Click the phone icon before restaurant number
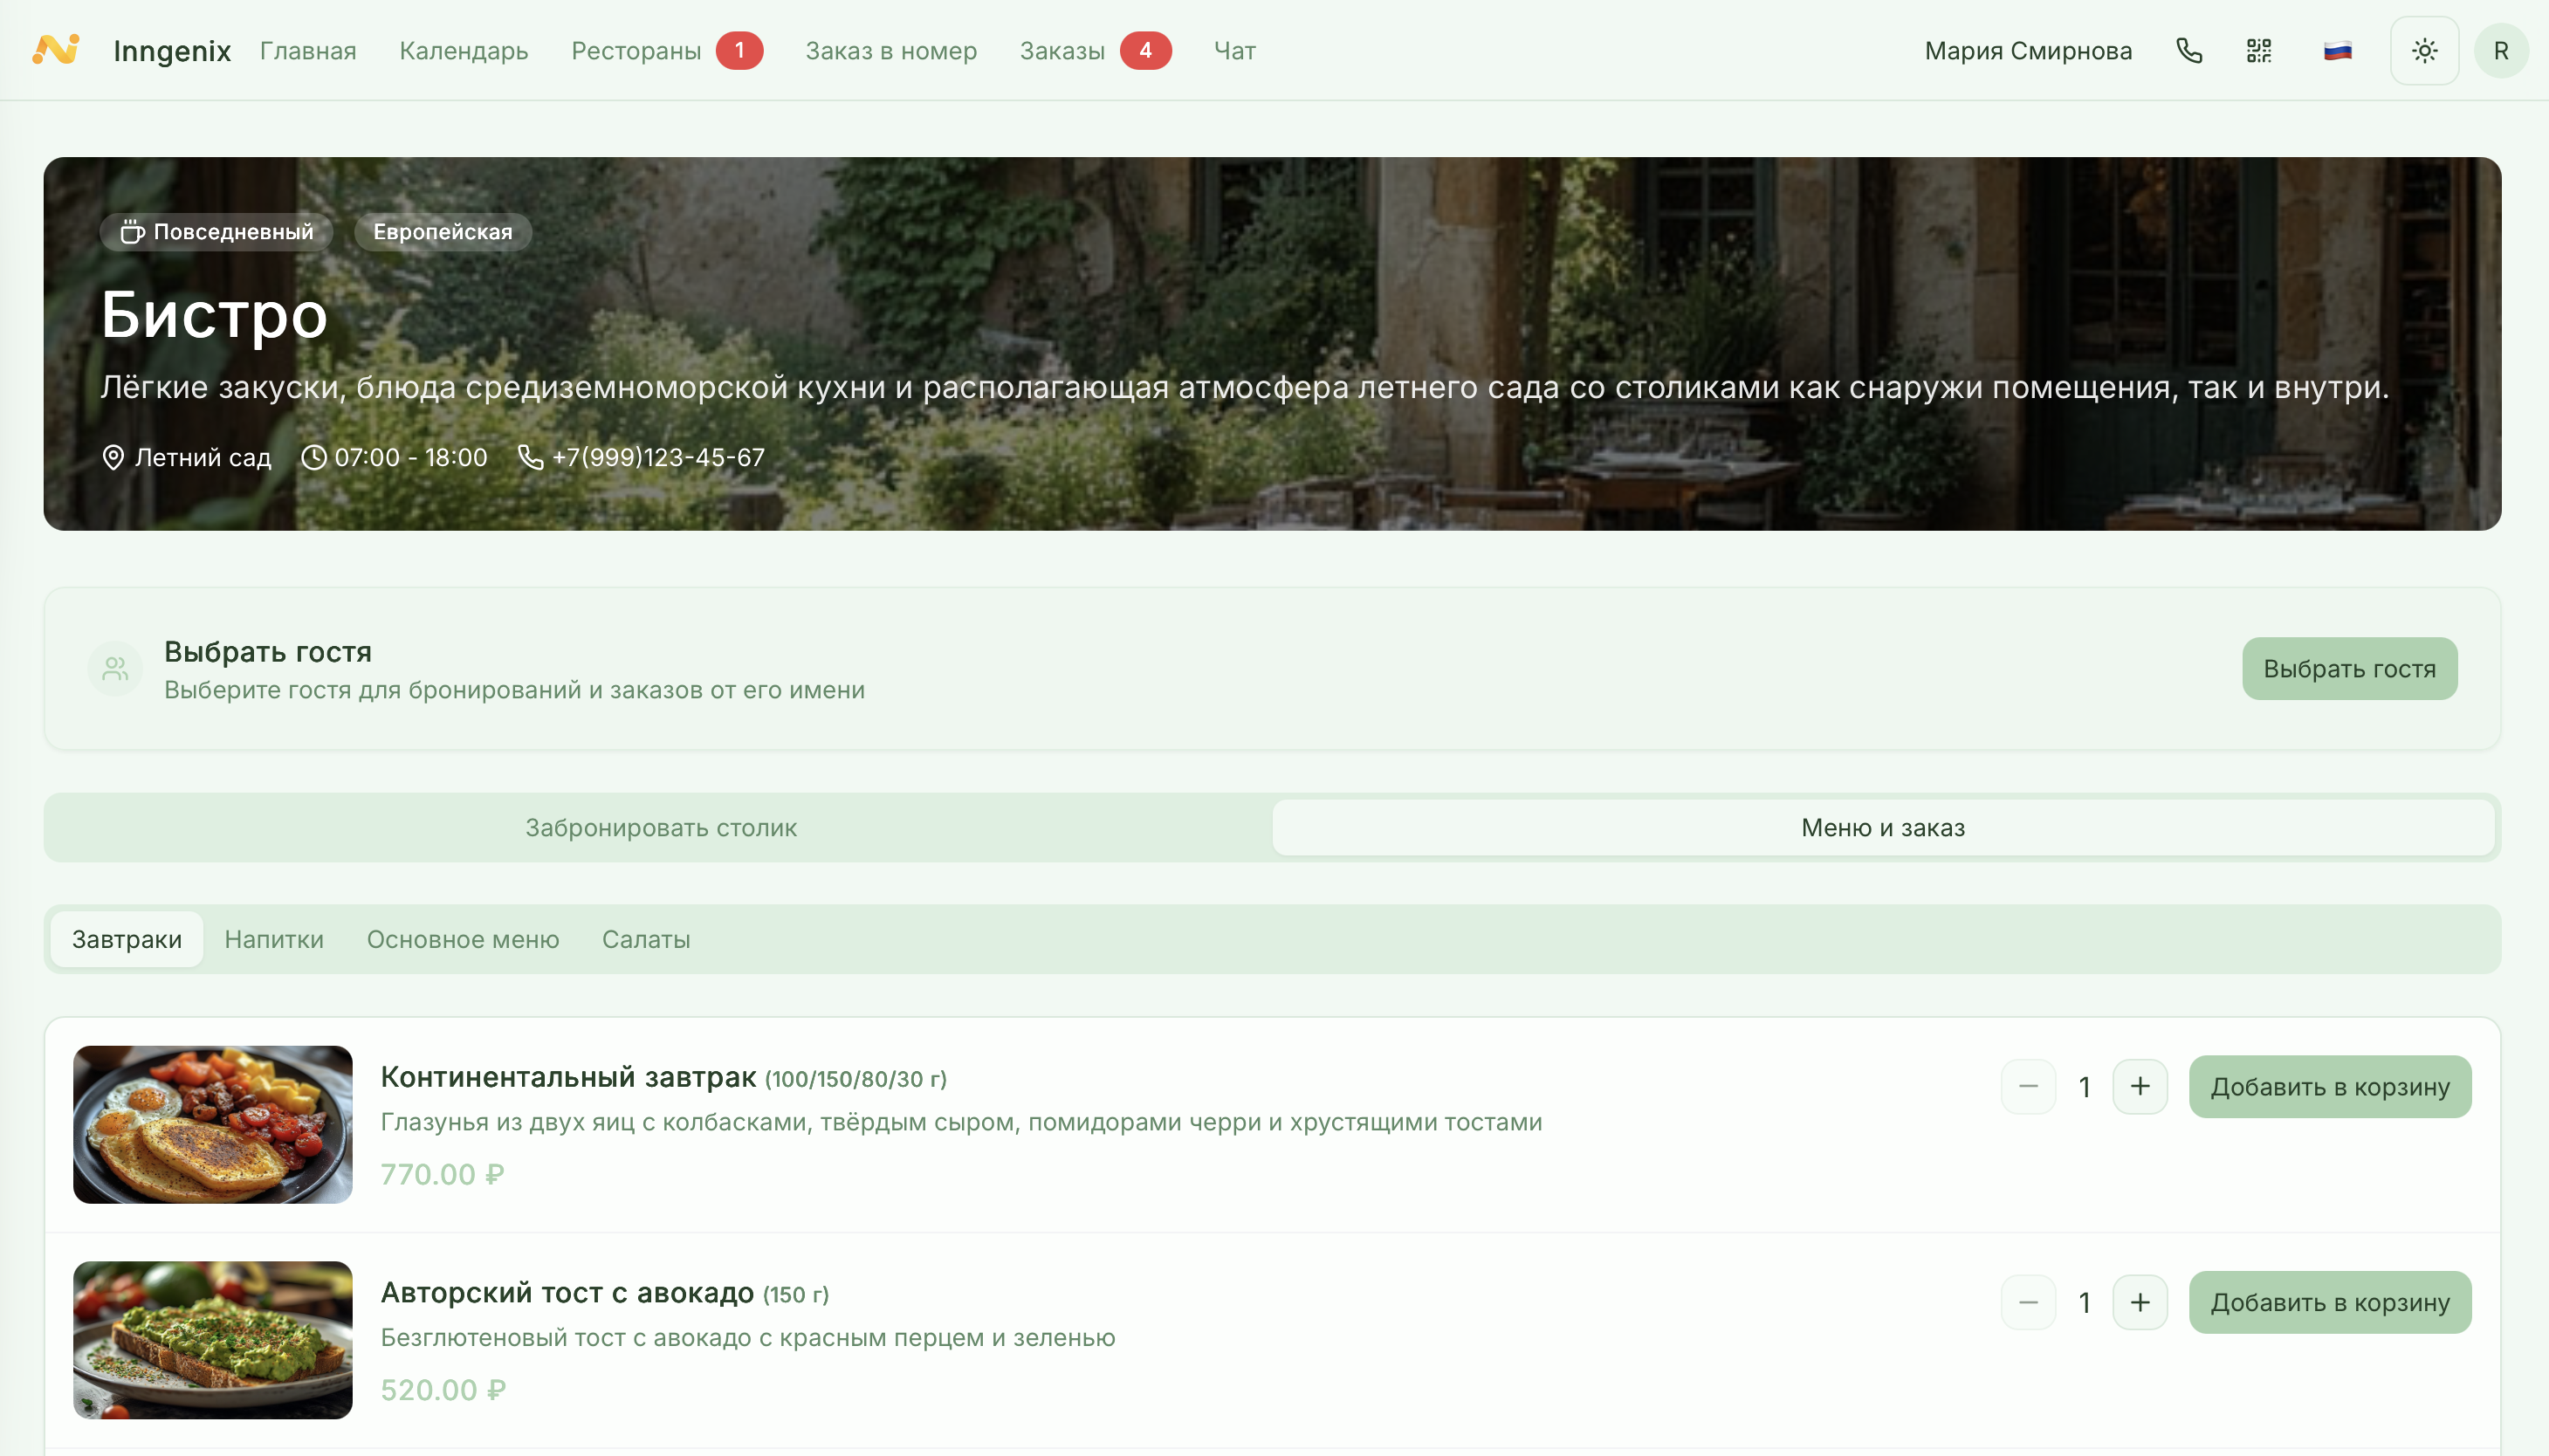 coord(530,457)
